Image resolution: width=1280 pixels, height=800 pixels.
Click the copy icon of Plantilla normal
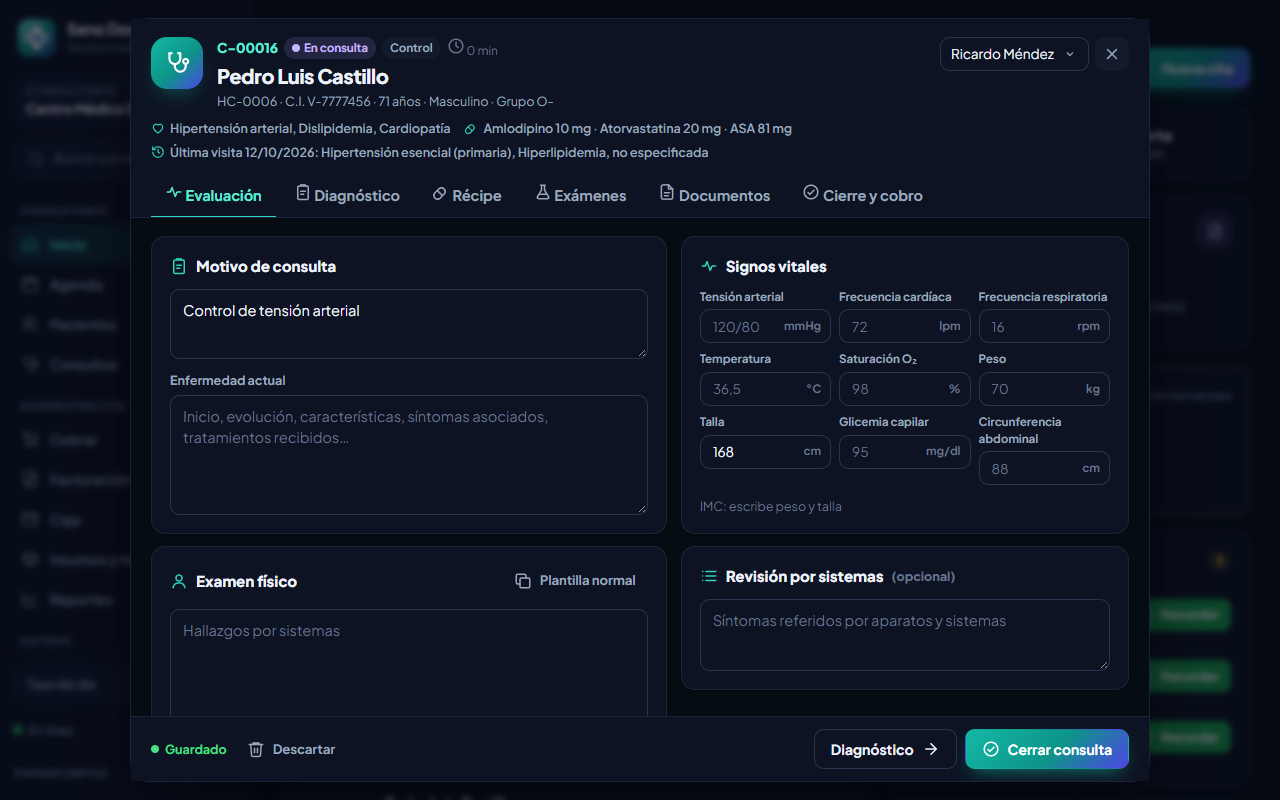tap(523, 581)
